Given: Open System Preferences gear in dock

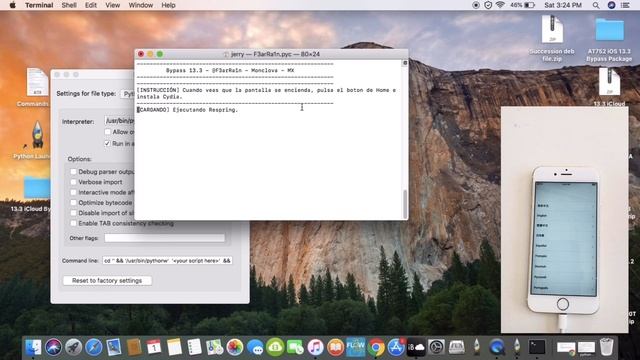Looking at the screenshot, I should pos(436,347).
